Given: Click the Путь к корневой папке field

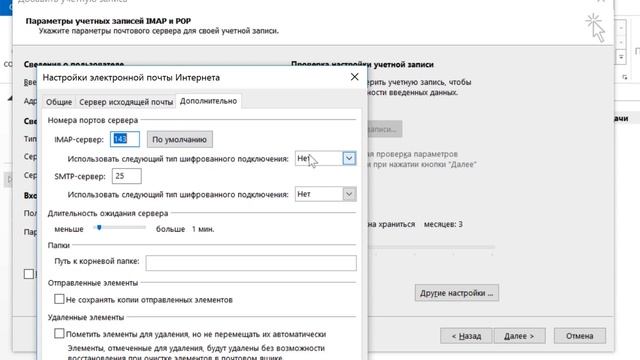Looking at the screenshot, I should click(x=251, y=263).
